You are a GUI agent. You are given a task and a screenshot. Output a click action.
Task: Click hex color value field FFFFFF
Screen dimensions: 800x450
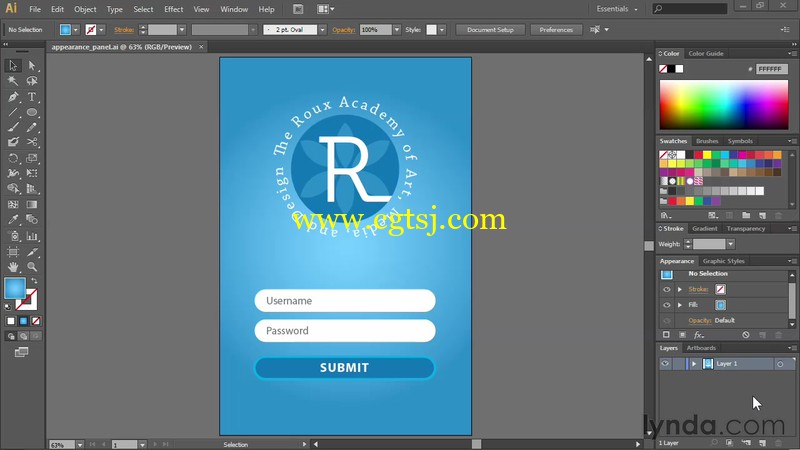pos(771,69)
